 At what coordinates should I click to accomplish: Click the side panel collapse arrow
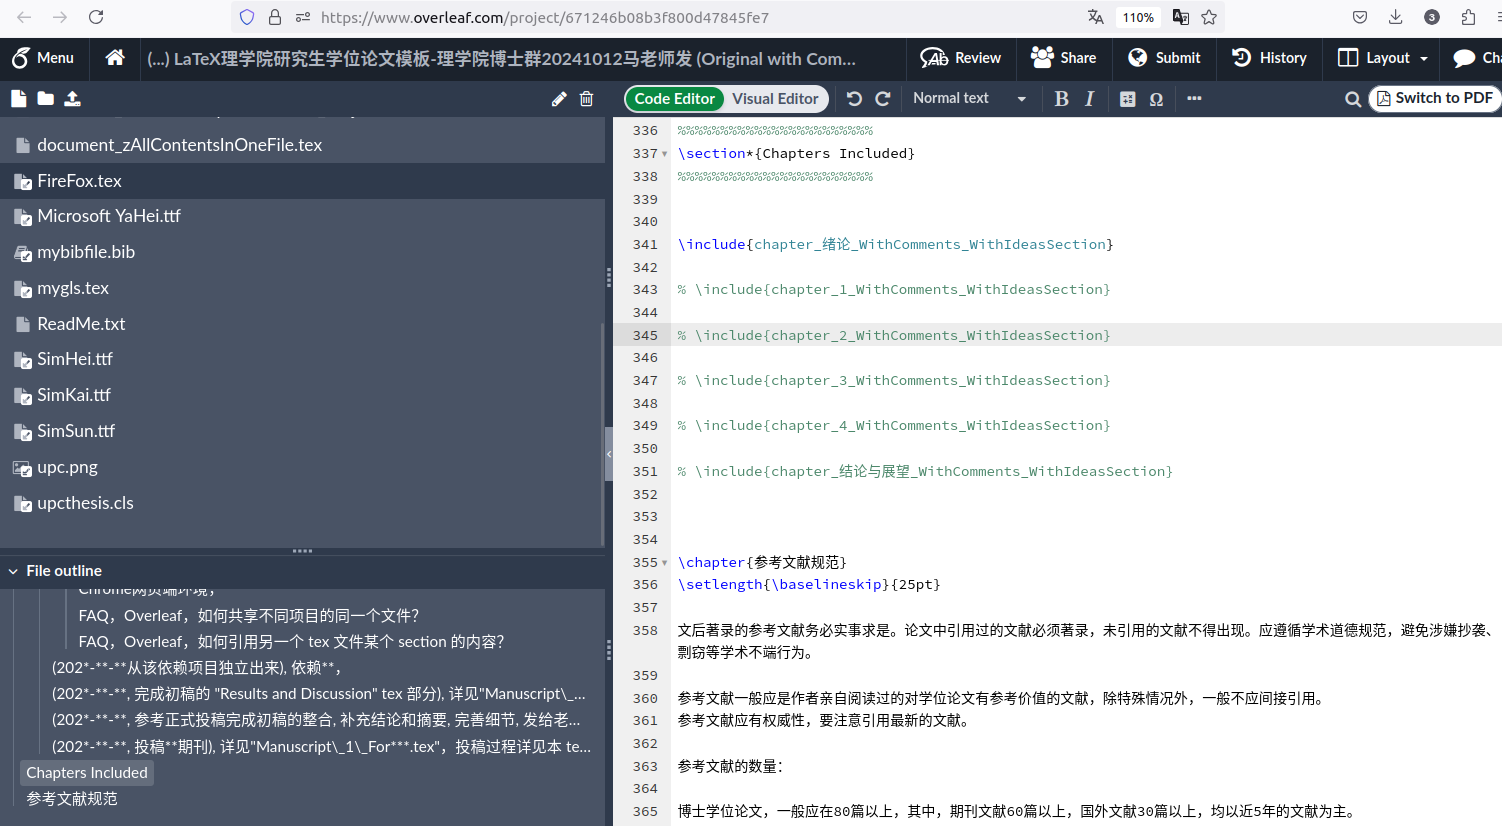[x=608, y=454]
